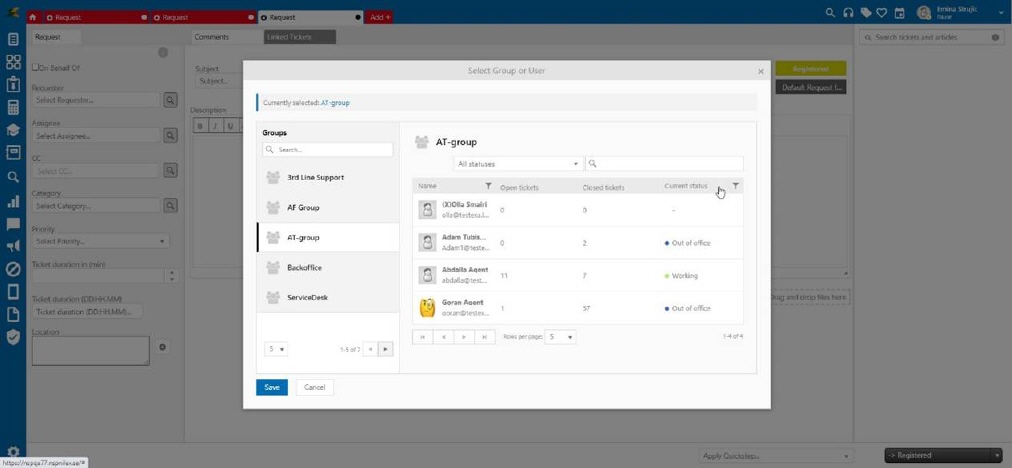The height and width of the screenshot is (468, 1012).
Task: Toggle the On Behalf Of checkbox
Action: [x=36, y=68]
